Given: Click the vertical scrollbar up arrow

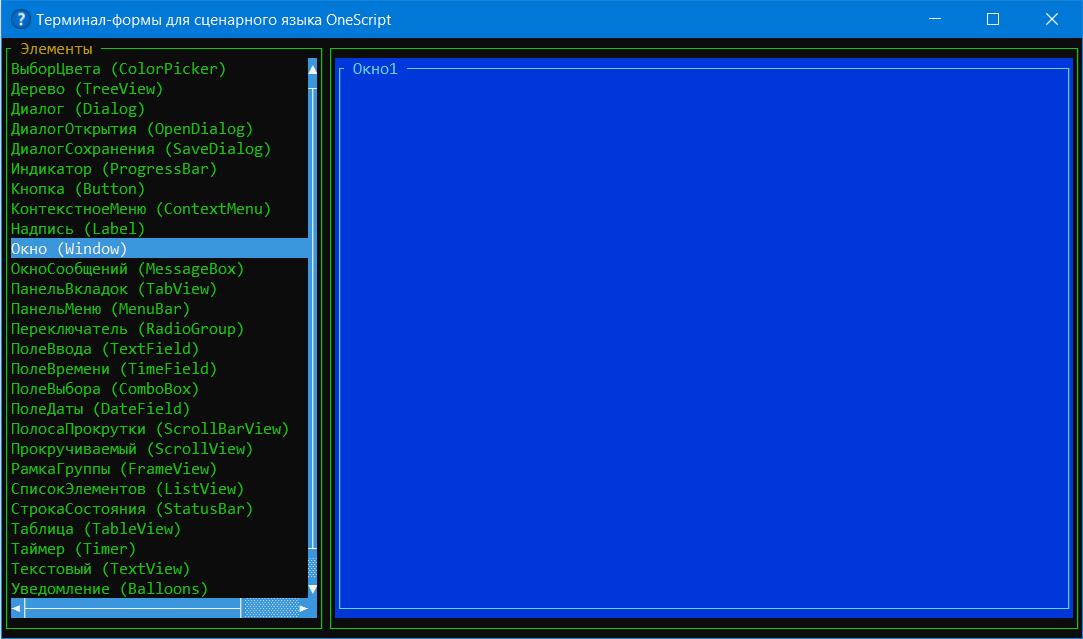Looking at the screenshot, I should pos(312,69).
